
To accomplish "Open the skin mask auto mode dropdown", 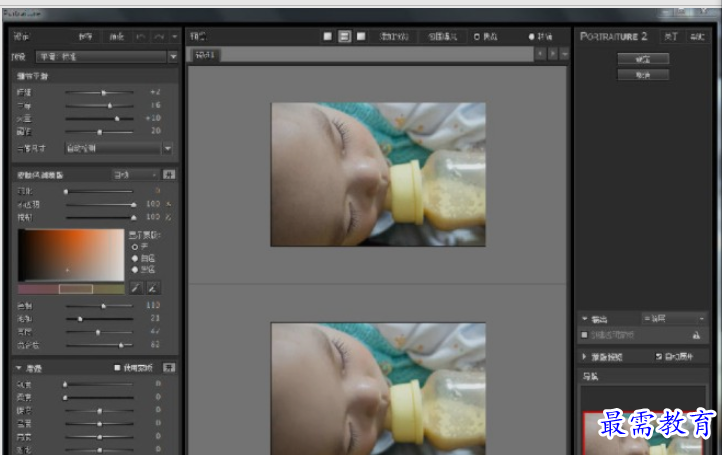I will (x=135, y=175).
